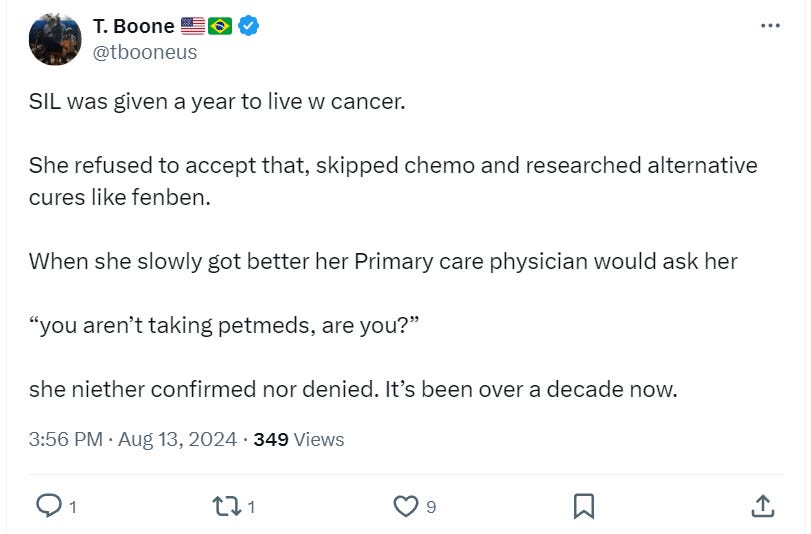Open the 349 Views analytics
The height and width of the screenshot is (534, 811).
298,439
